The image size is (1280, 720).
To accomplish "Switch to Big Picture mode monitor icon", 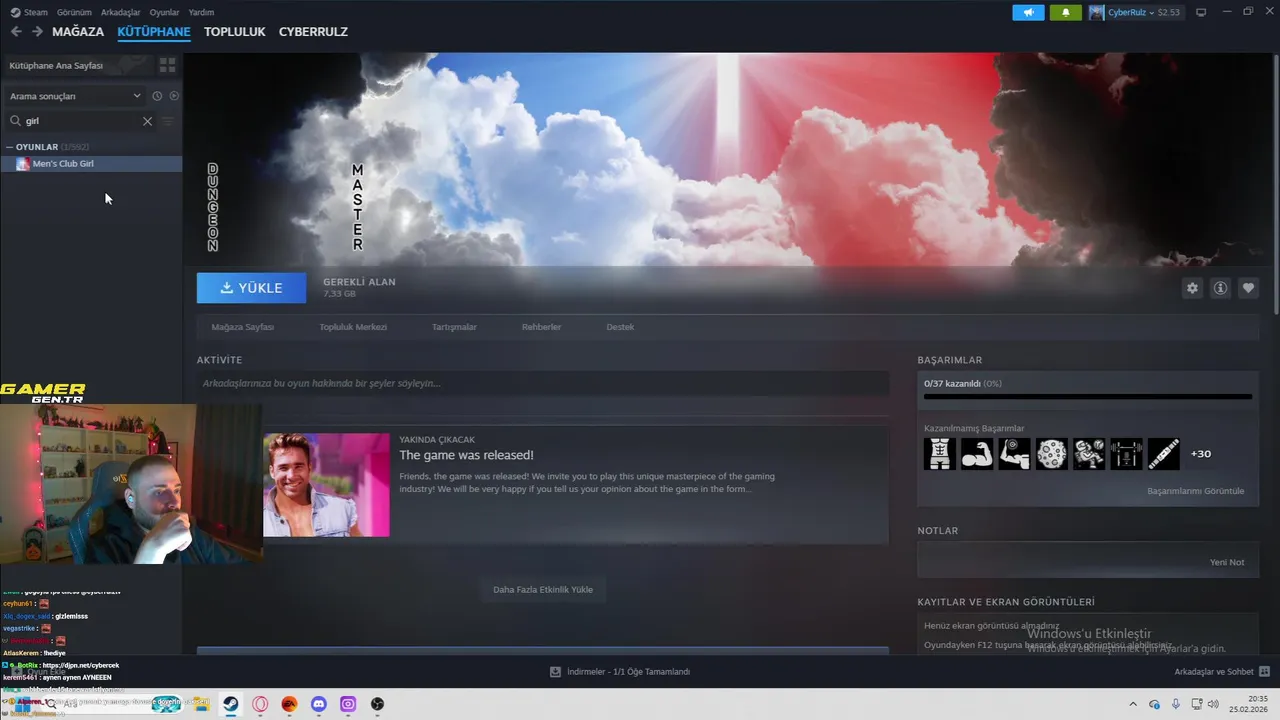I will point(1201,12).
